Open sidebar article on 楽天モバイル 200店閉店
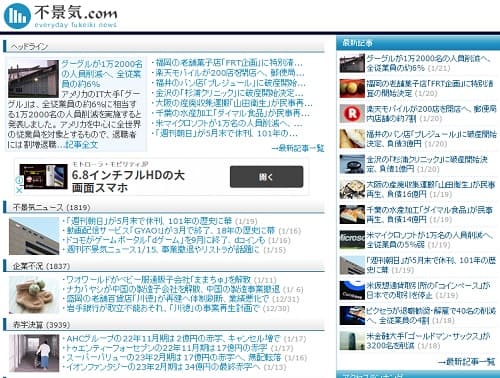This screenshot has height=378, width=500. pos(431,114)
